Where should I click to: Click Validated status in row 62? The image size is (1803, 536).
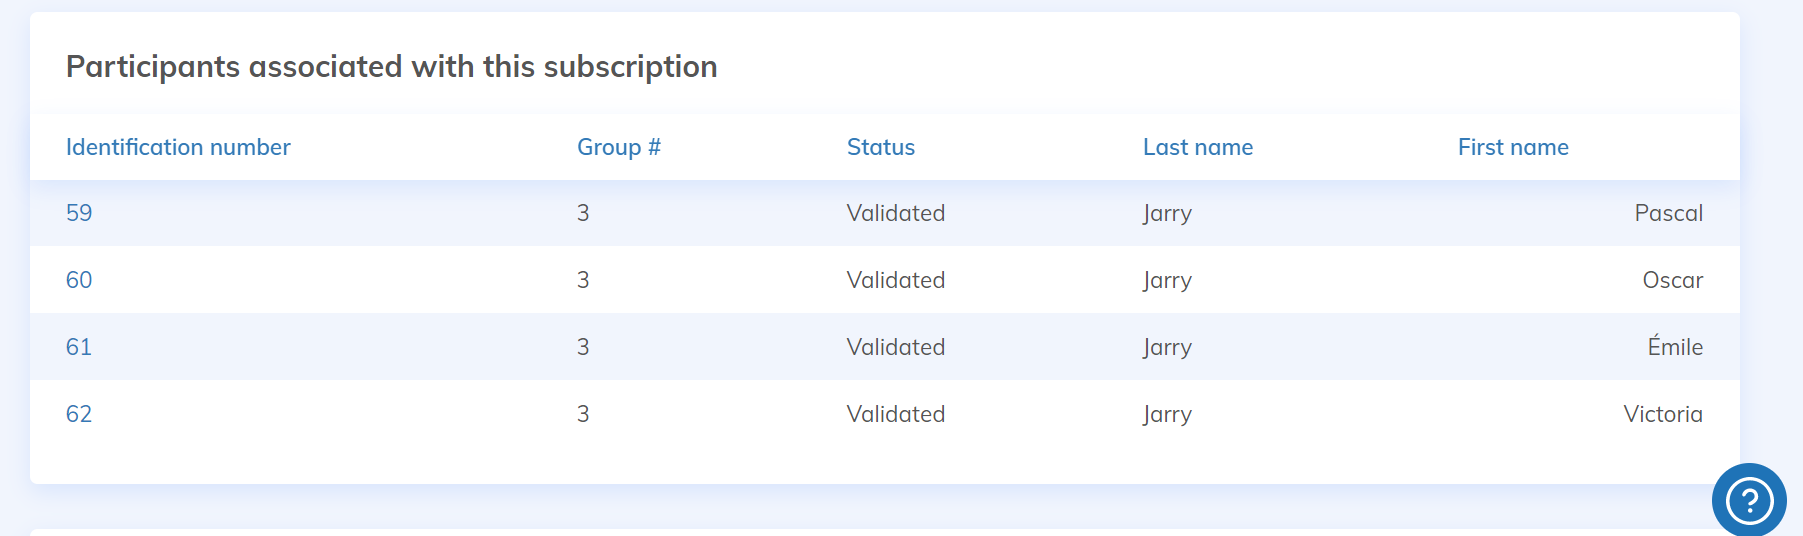point(895,414)
